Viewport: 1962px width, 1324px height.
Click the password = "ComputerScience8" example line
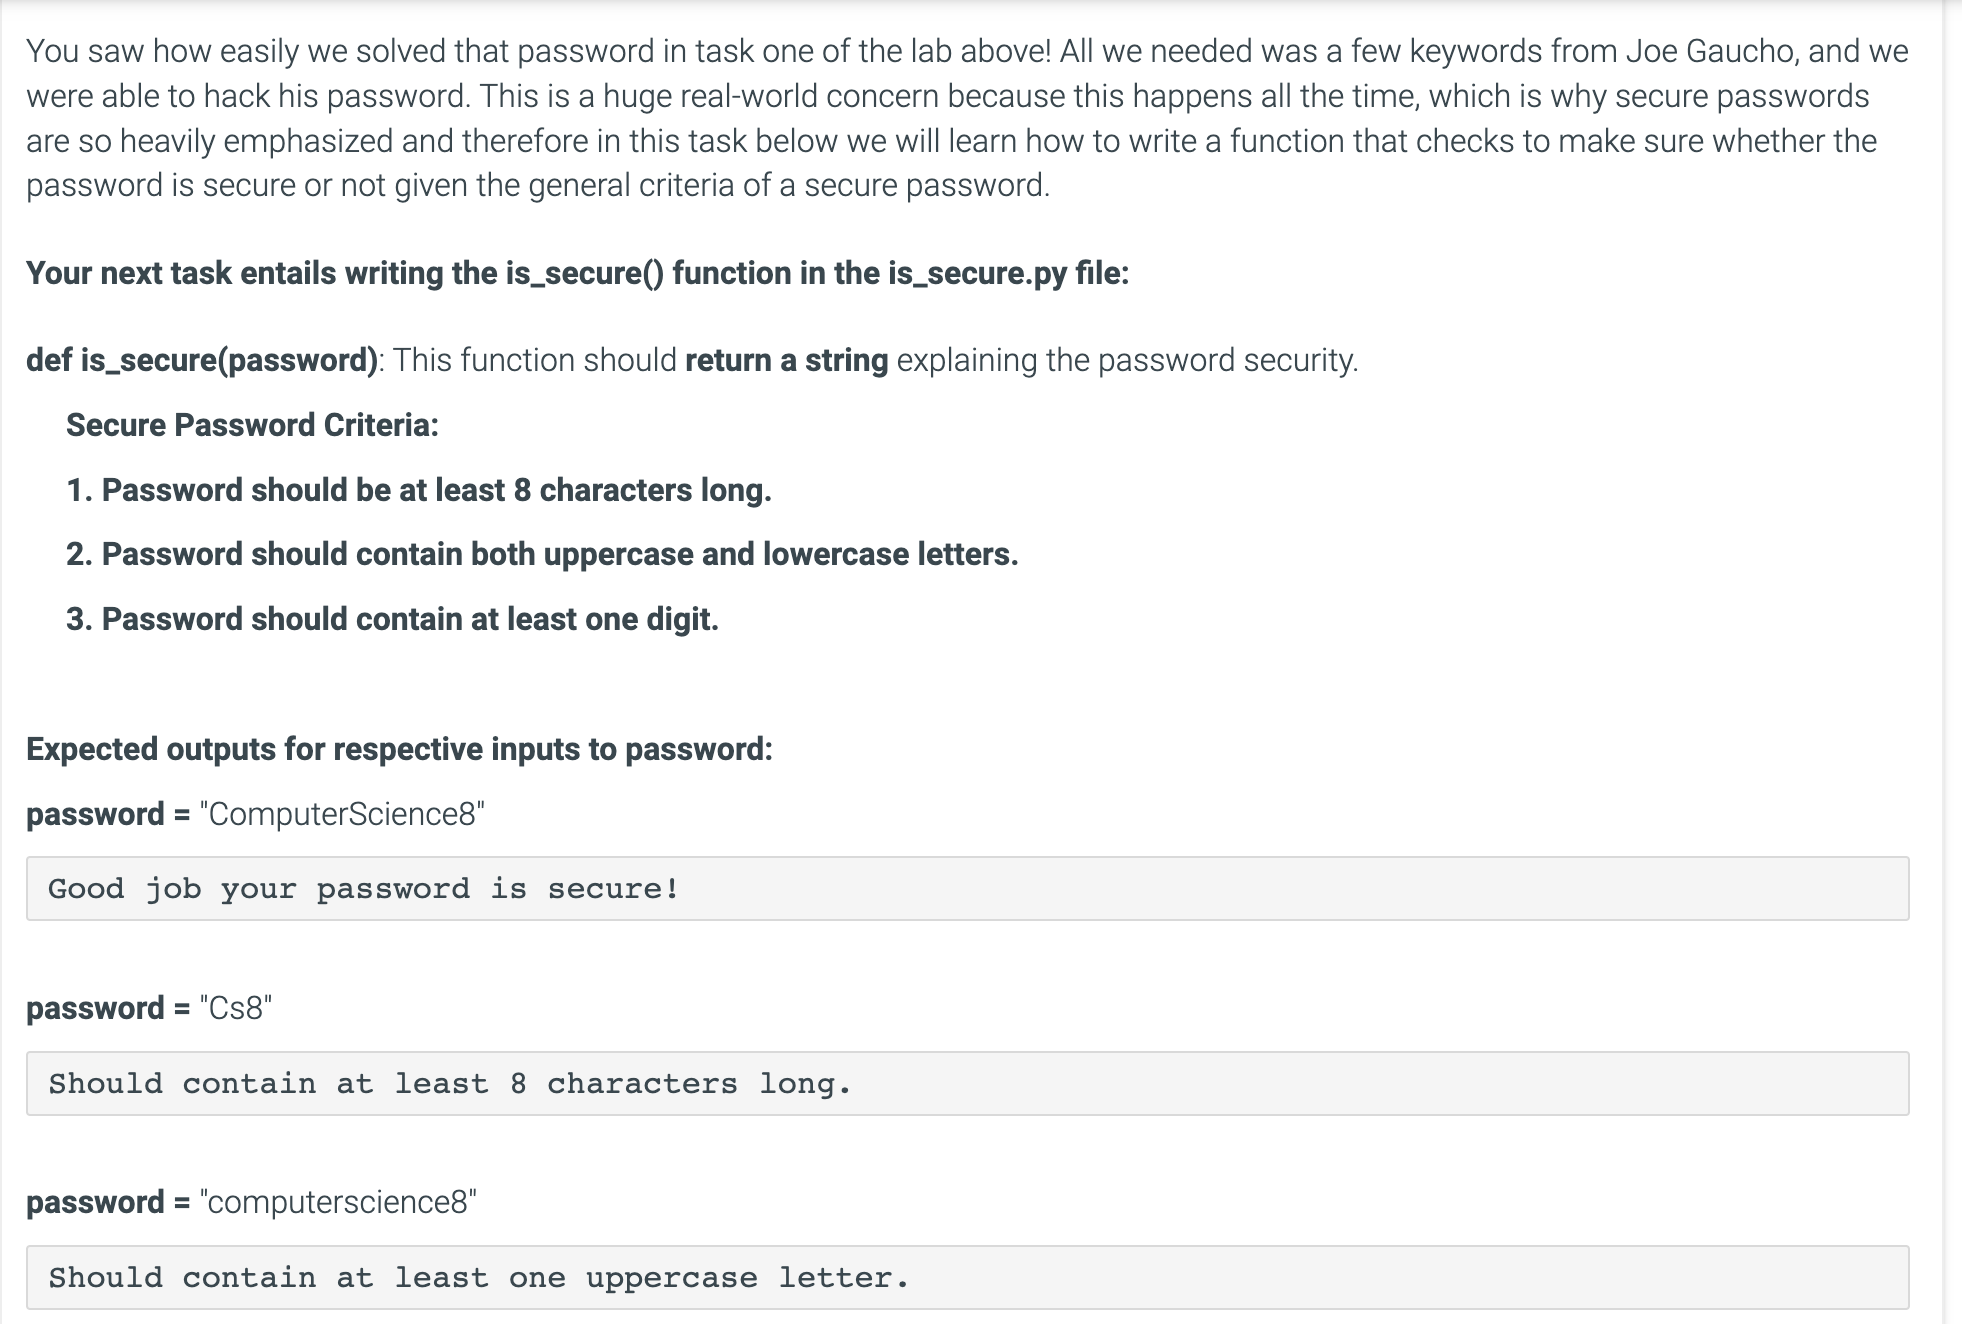[x=255, y=814]
